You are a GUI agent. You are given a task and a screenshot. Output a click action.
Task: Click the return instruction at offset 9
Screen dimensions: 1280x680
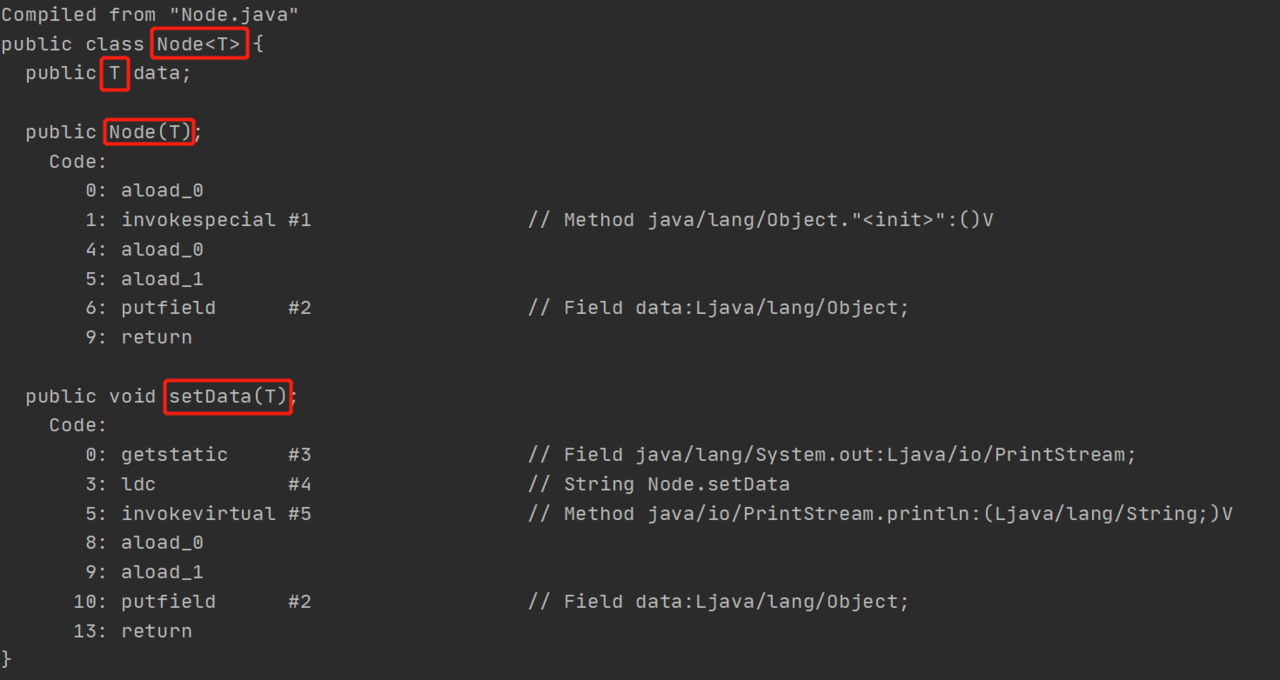point(156,337)
